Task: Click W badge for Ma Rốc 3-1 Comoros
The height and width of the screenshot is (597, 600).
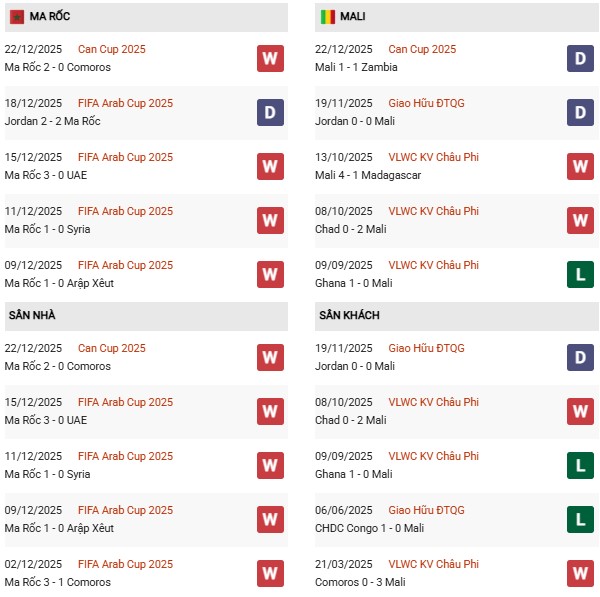Action: click(270, 574)
